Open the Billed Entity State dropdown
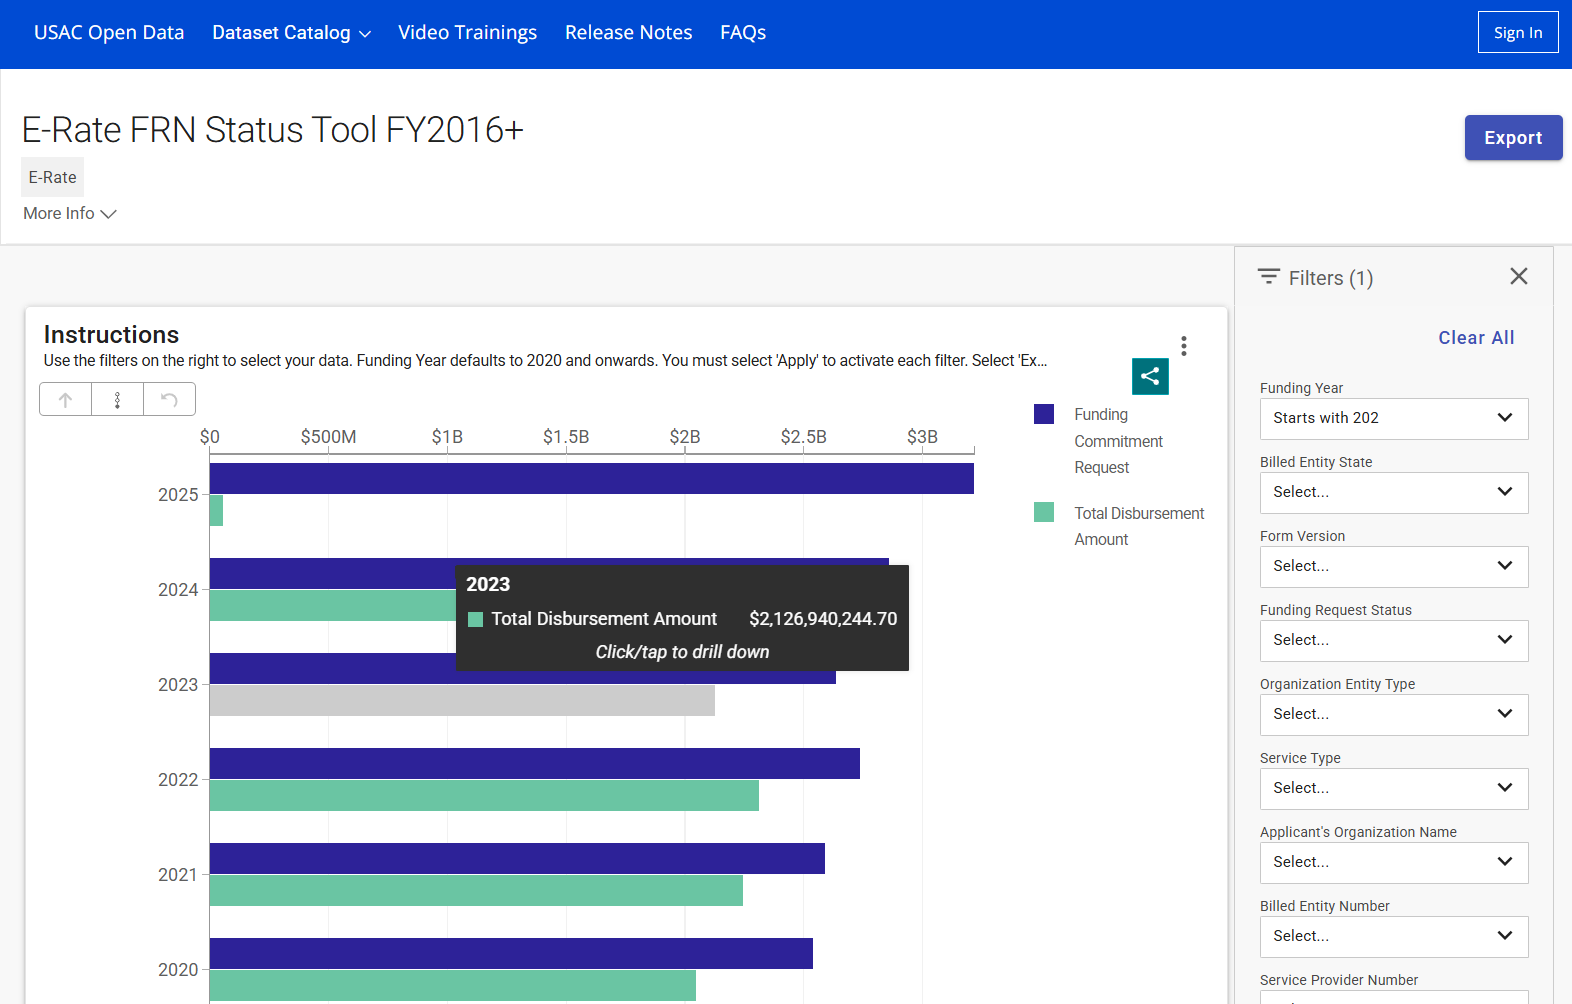 pos(1393,492)
